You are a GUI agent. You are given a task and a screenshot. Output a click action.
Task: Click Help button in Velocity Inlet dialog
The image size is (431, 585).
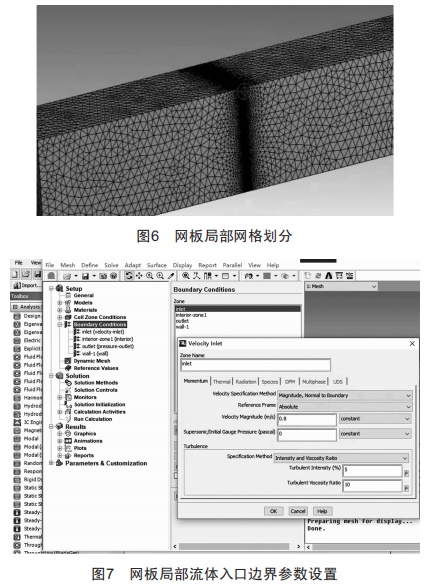[322, 511]
